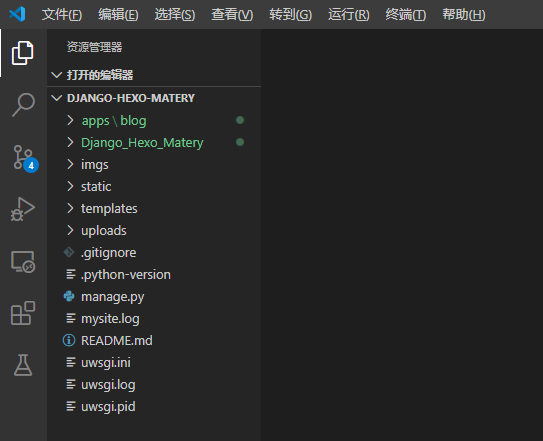Viewport: 543px width, 441px height.
Task: Select the .gitignore file name
Action: point(108,253)
